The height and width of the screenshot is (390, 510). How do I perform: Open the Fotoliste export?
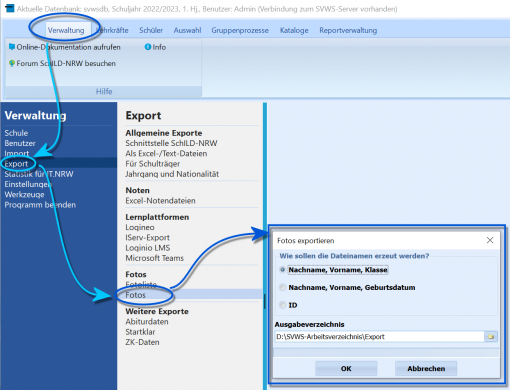[141, 285]
